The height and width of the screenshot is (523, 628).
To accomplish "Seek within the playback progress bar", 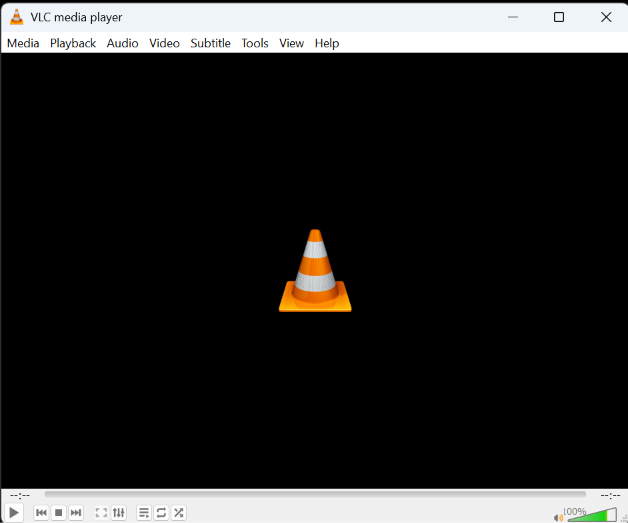I will (x=315, y=495).
